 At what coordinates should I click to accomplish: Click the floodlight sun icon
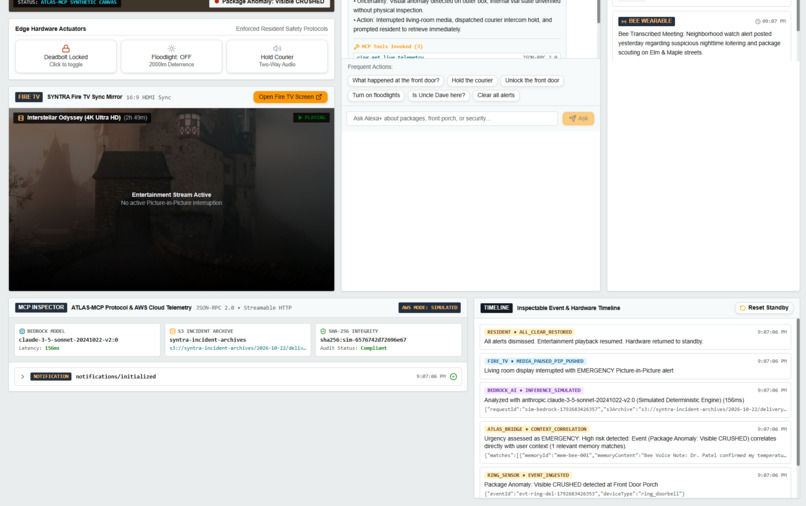[x=172, y=48]
